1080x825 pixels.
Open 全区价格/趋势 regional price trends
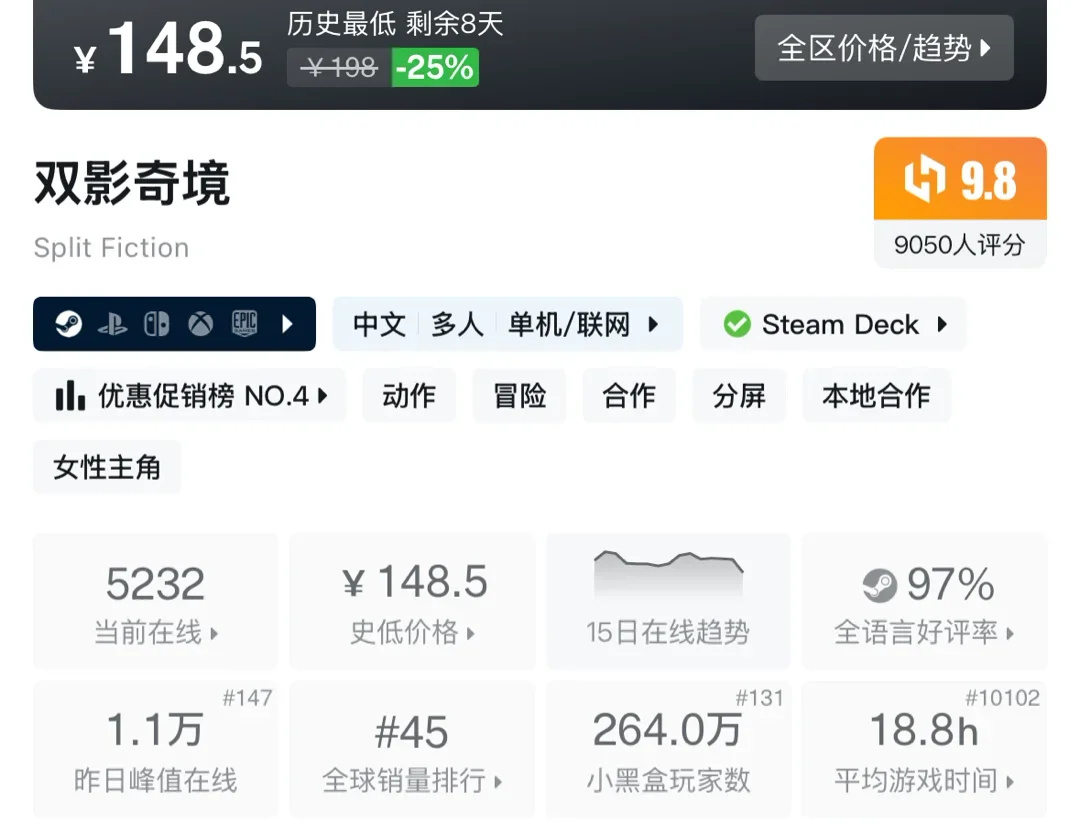point(884,48)
